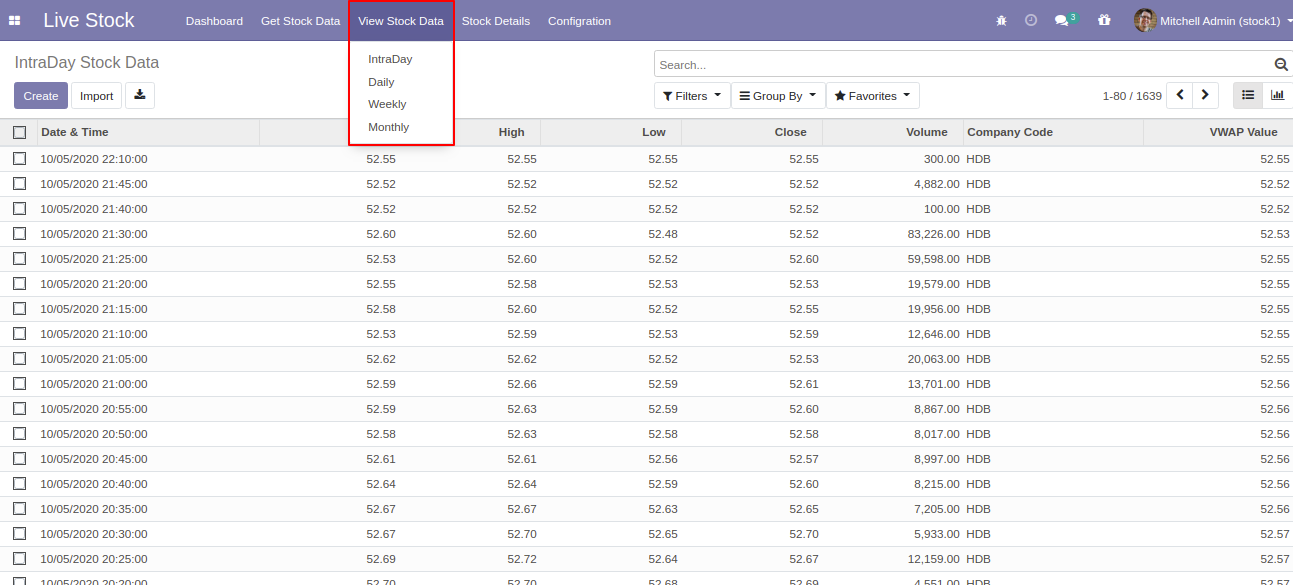
Task: Open record dated 10/05/2020 20:45:00
Action: coord(94,459)
